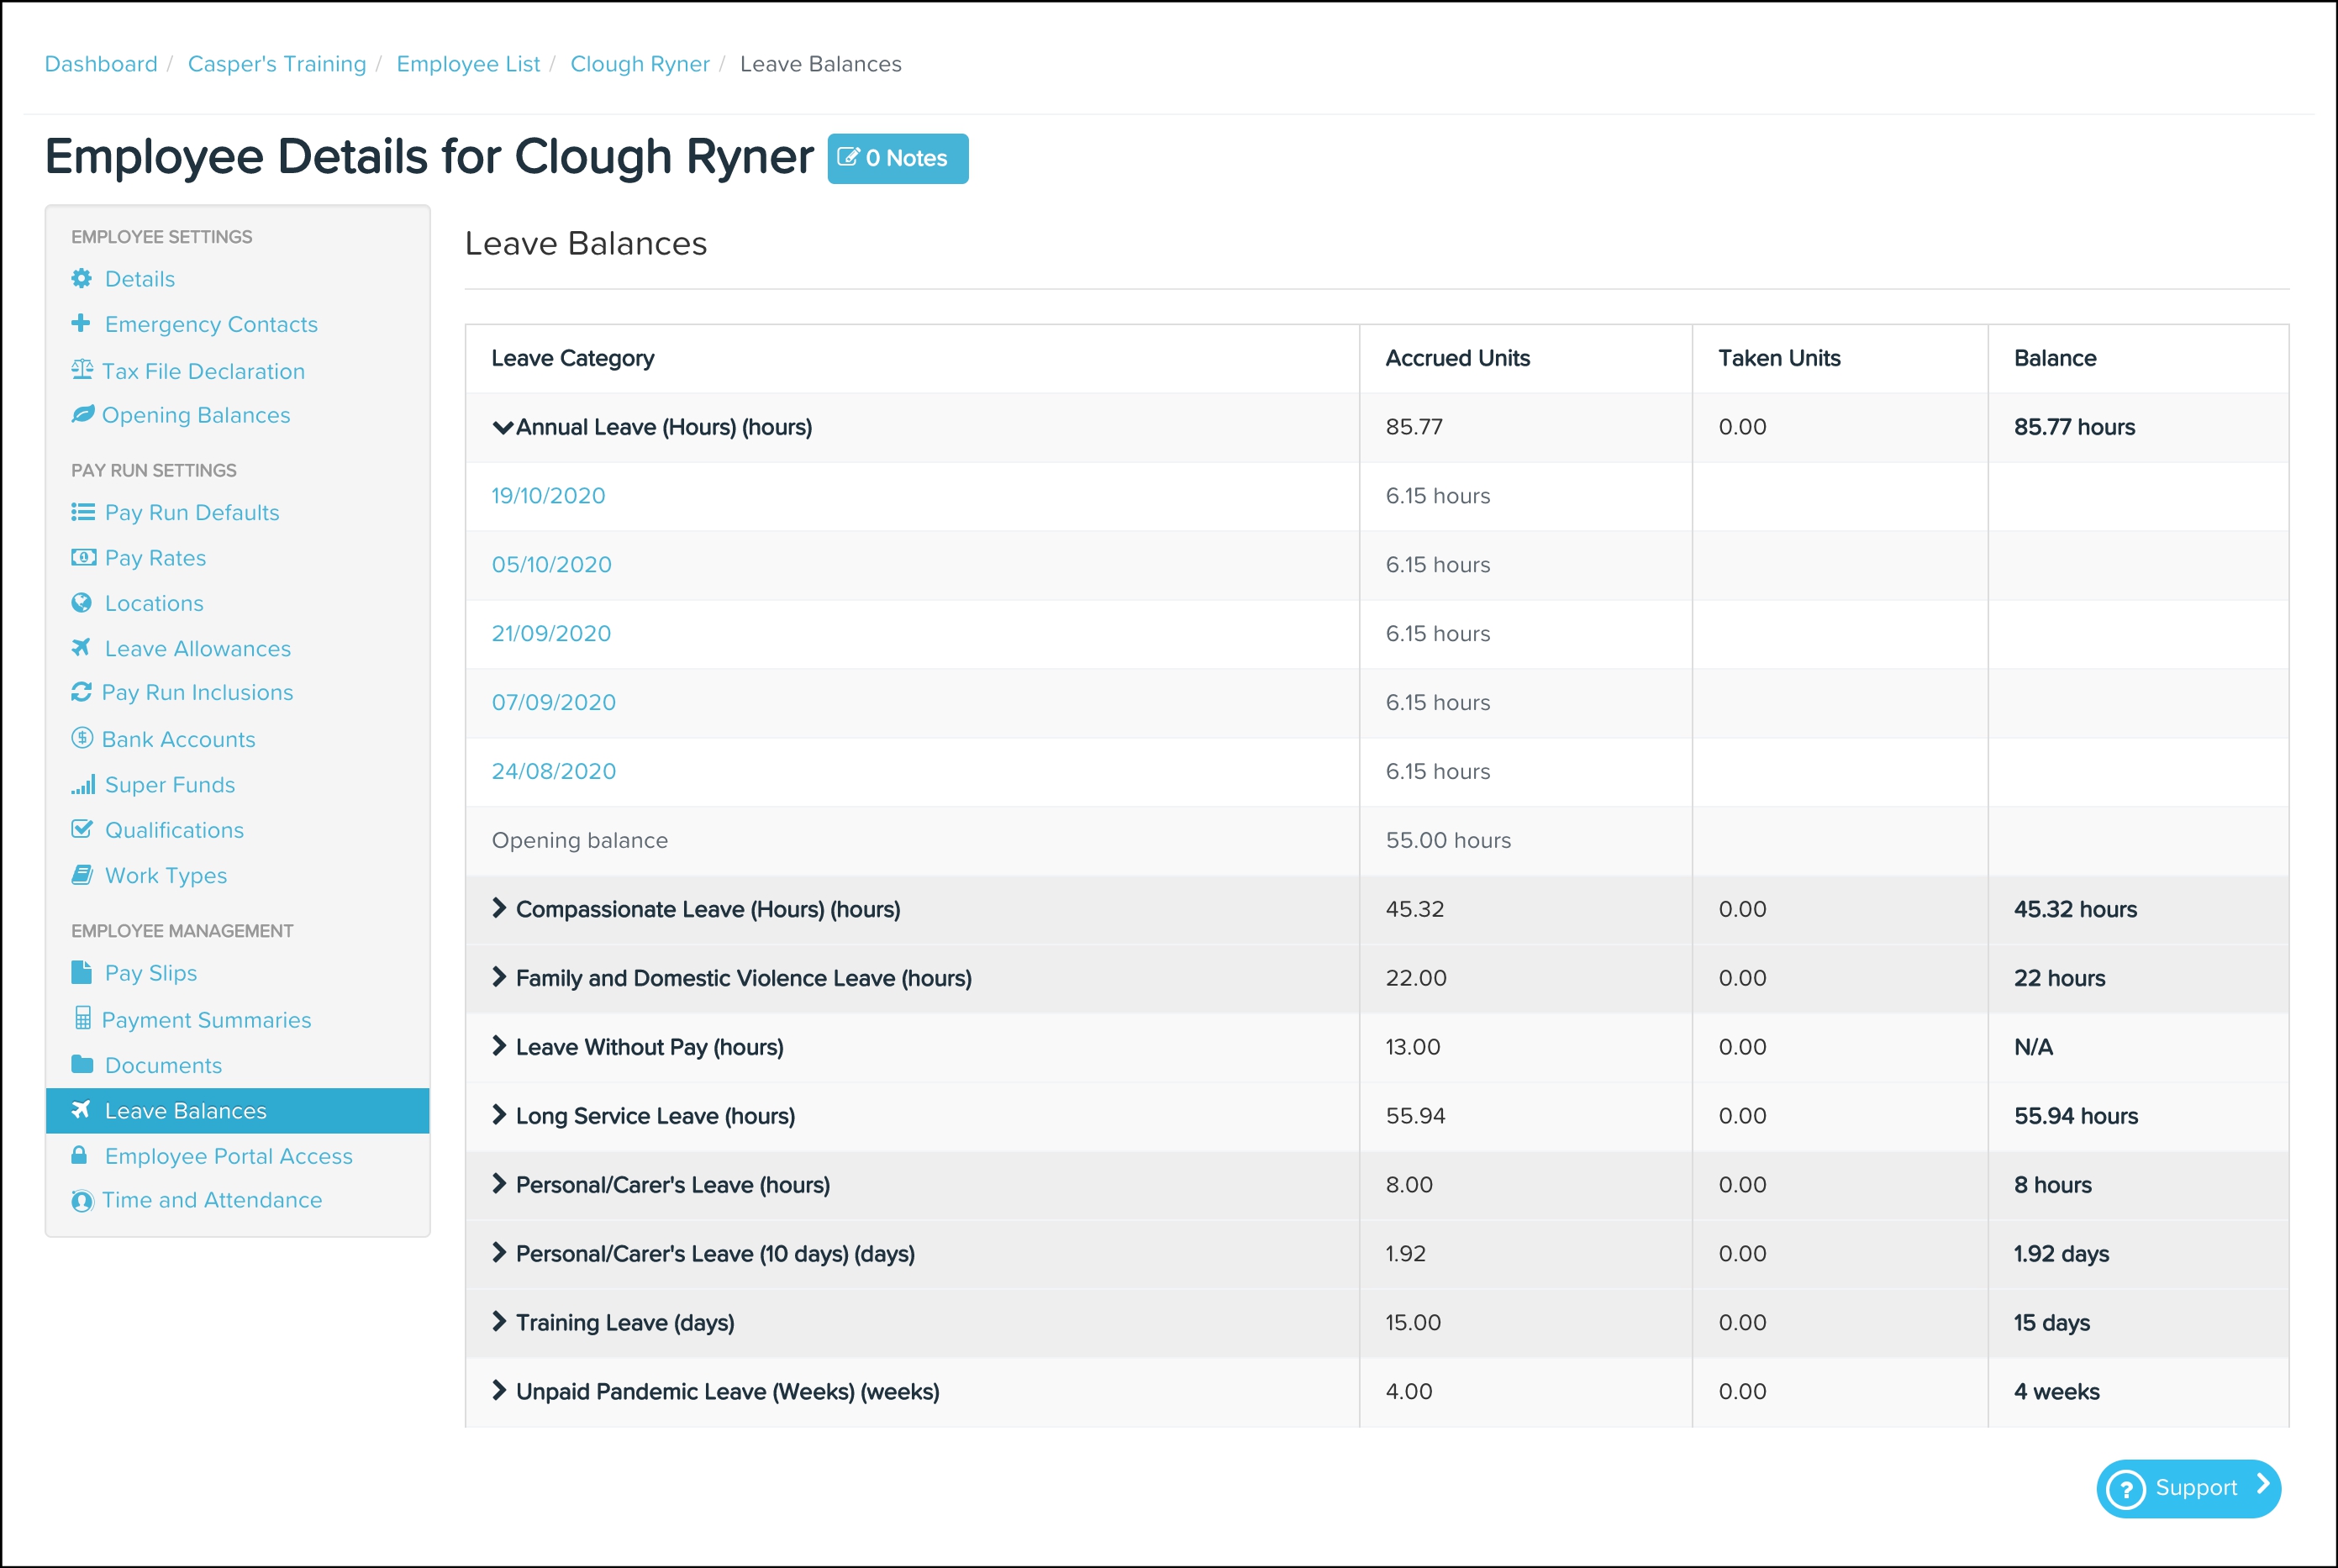This screenshot has height=1568, width=2338.
Task: Open the 19/10/2020 accrual date link
Action: coord(548,496)
